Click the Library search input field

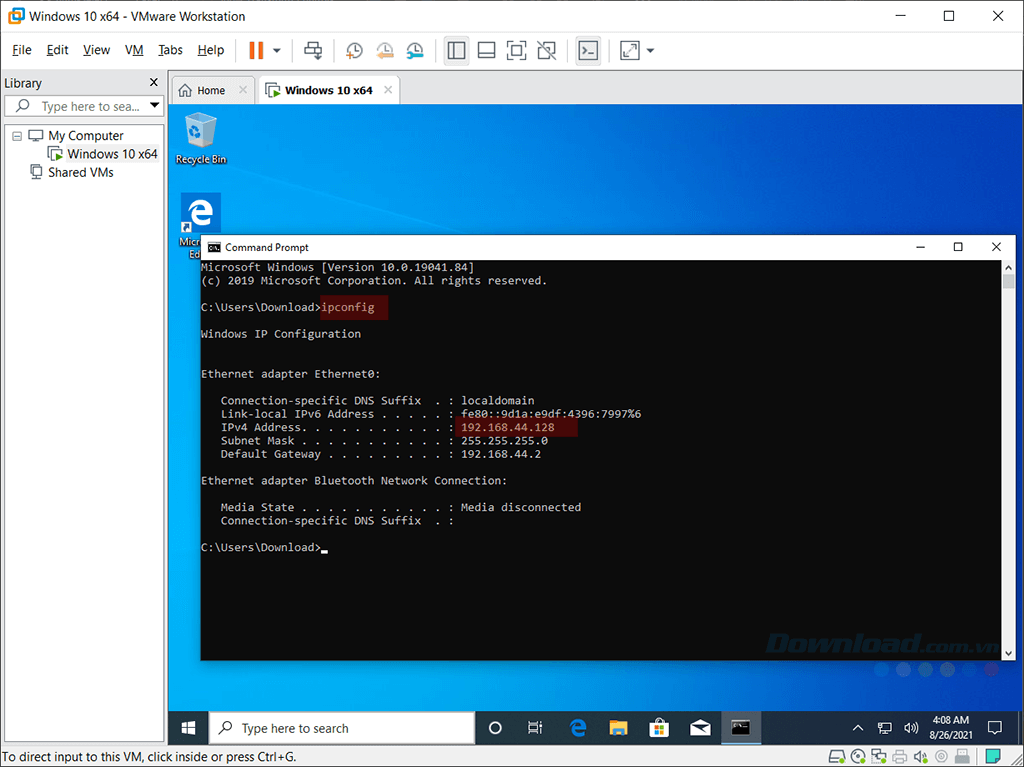pyautogui.click(x=89, y=106)
